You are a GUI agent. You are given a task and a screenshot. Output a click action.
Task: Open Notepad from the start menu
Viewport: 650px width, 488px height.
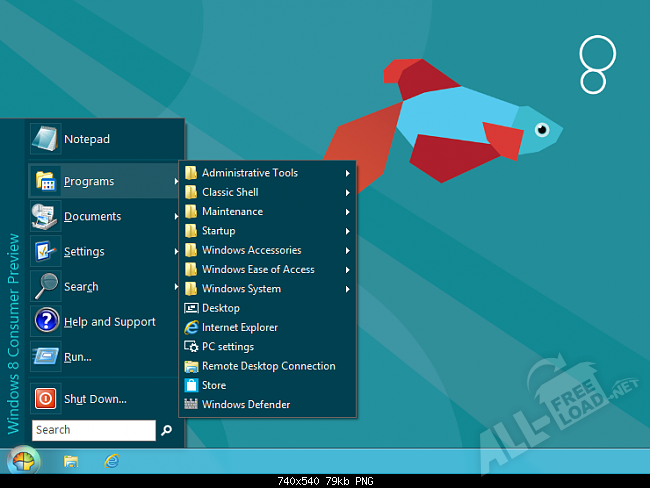point(86,139)
